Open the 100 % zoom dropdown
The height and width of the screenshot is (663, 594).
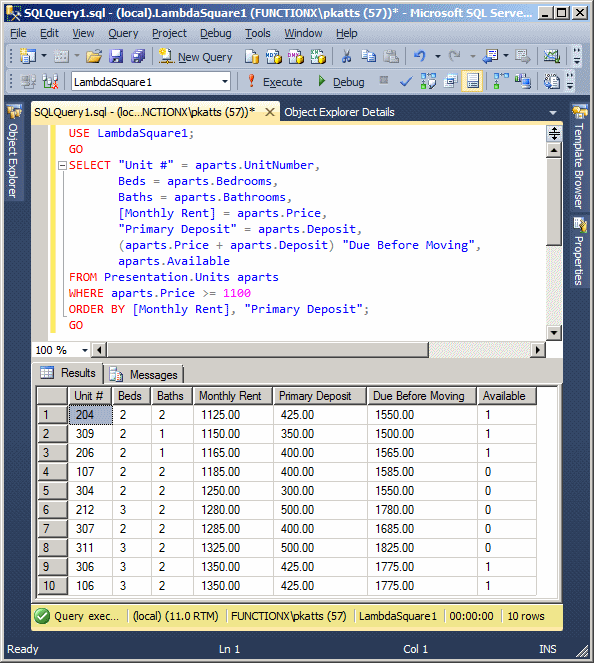pyautogui.click(x=85, y=350)
